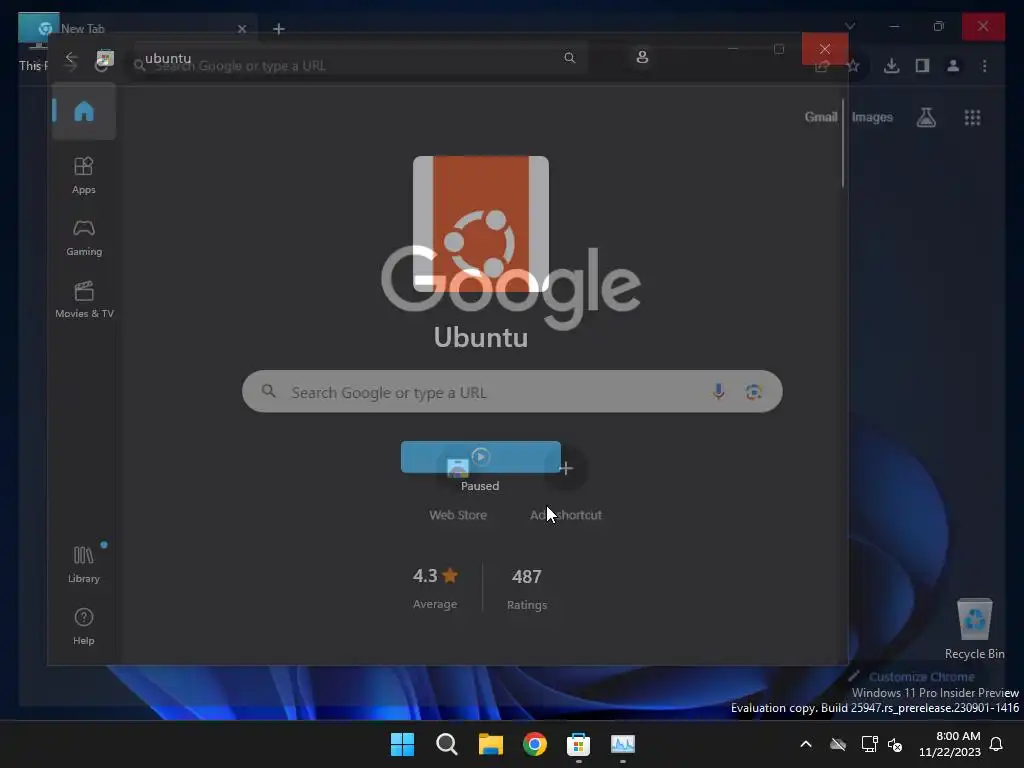The width and height of the screenshot is (1024, 768).
Task: Open Movies & TV in the Store sidebar
Action: tap(84, 300)
